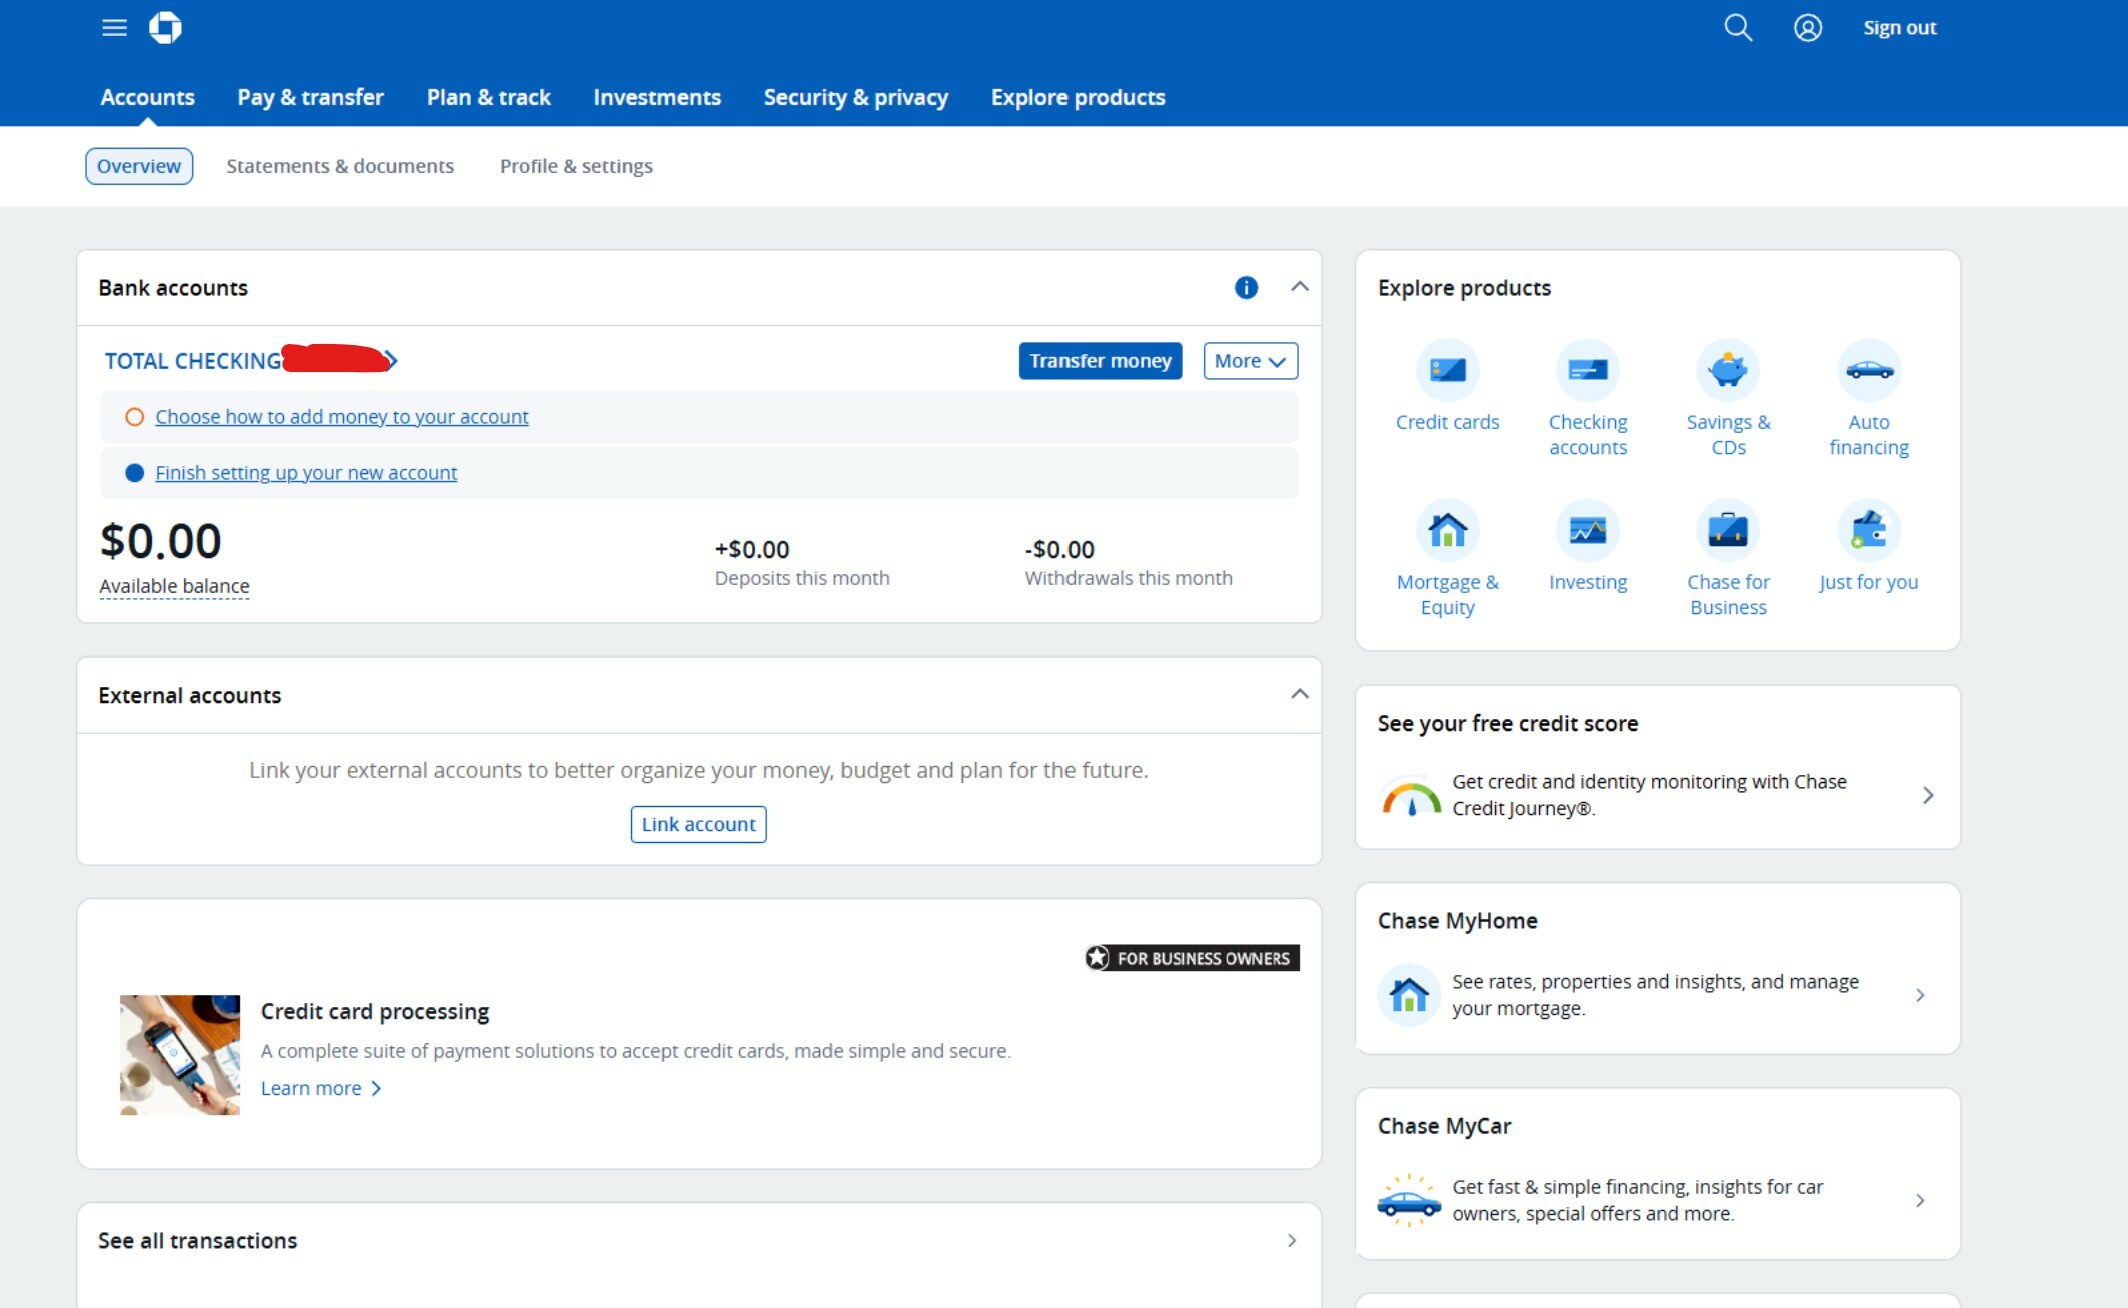Viewport: 2128px width, 1308px height.
Task: Click the Chase MyHome house icon
Action: pyautogui.click(x=1409, y=995)
